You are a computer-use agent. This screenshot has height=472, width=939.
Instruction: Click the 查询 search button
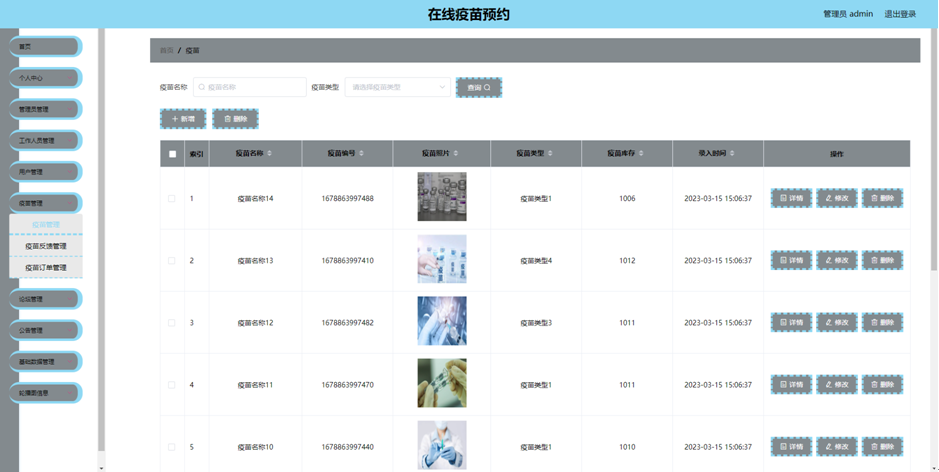478,87
